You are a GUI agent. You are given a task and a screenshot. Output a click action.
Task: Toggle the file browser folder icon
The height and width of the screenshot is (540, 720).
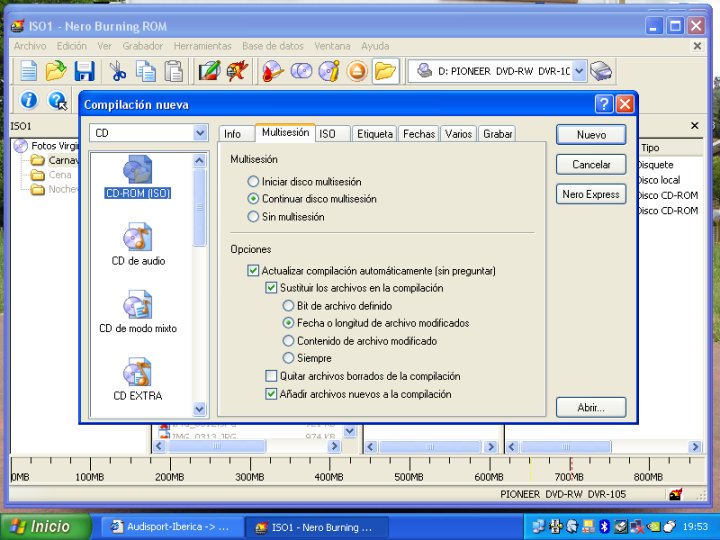click(x=385, y=72)
